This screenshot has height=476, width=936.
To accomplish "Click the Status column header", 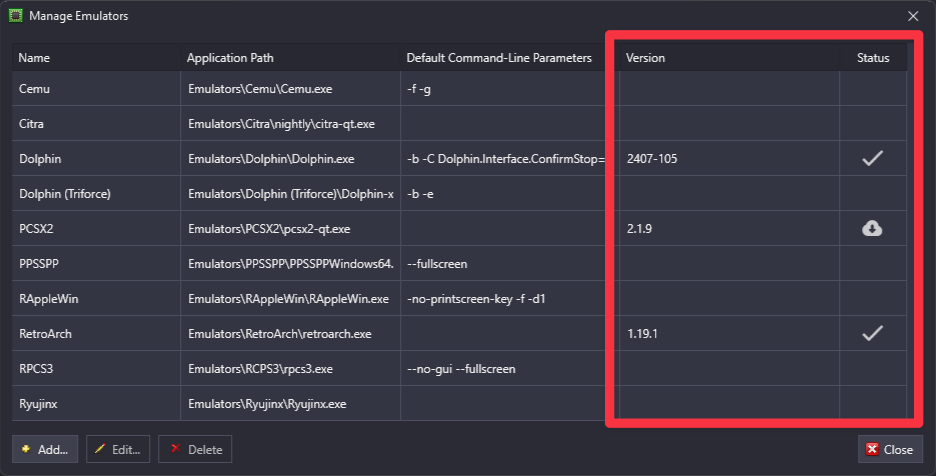I will point(873,58).
